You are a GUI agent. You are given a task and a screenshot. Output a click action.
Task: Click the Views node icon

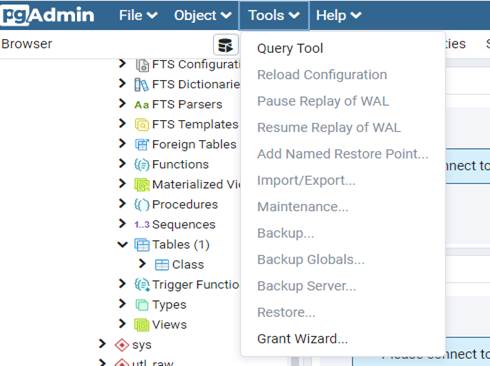click(142, 325)
